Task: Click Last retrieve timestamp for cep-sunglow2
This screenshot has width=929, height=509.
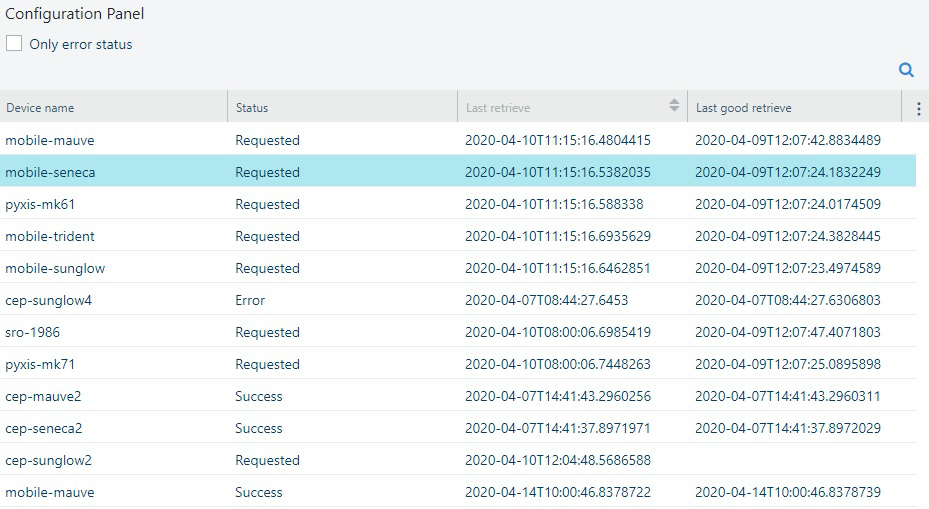Action: pyautogui.click(x=557, y=460)
